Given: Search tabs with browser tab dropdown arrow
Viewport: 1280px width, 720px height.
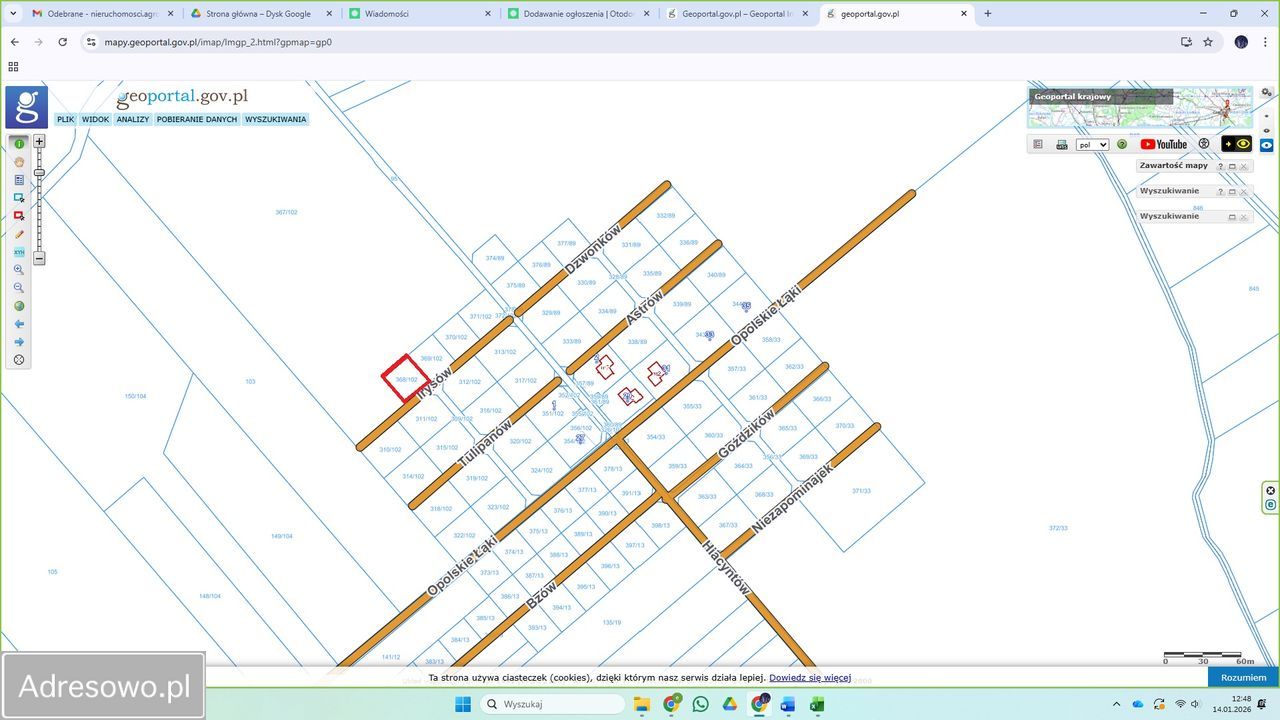Looking at the screenshot, I should click(x=13, y=14).
